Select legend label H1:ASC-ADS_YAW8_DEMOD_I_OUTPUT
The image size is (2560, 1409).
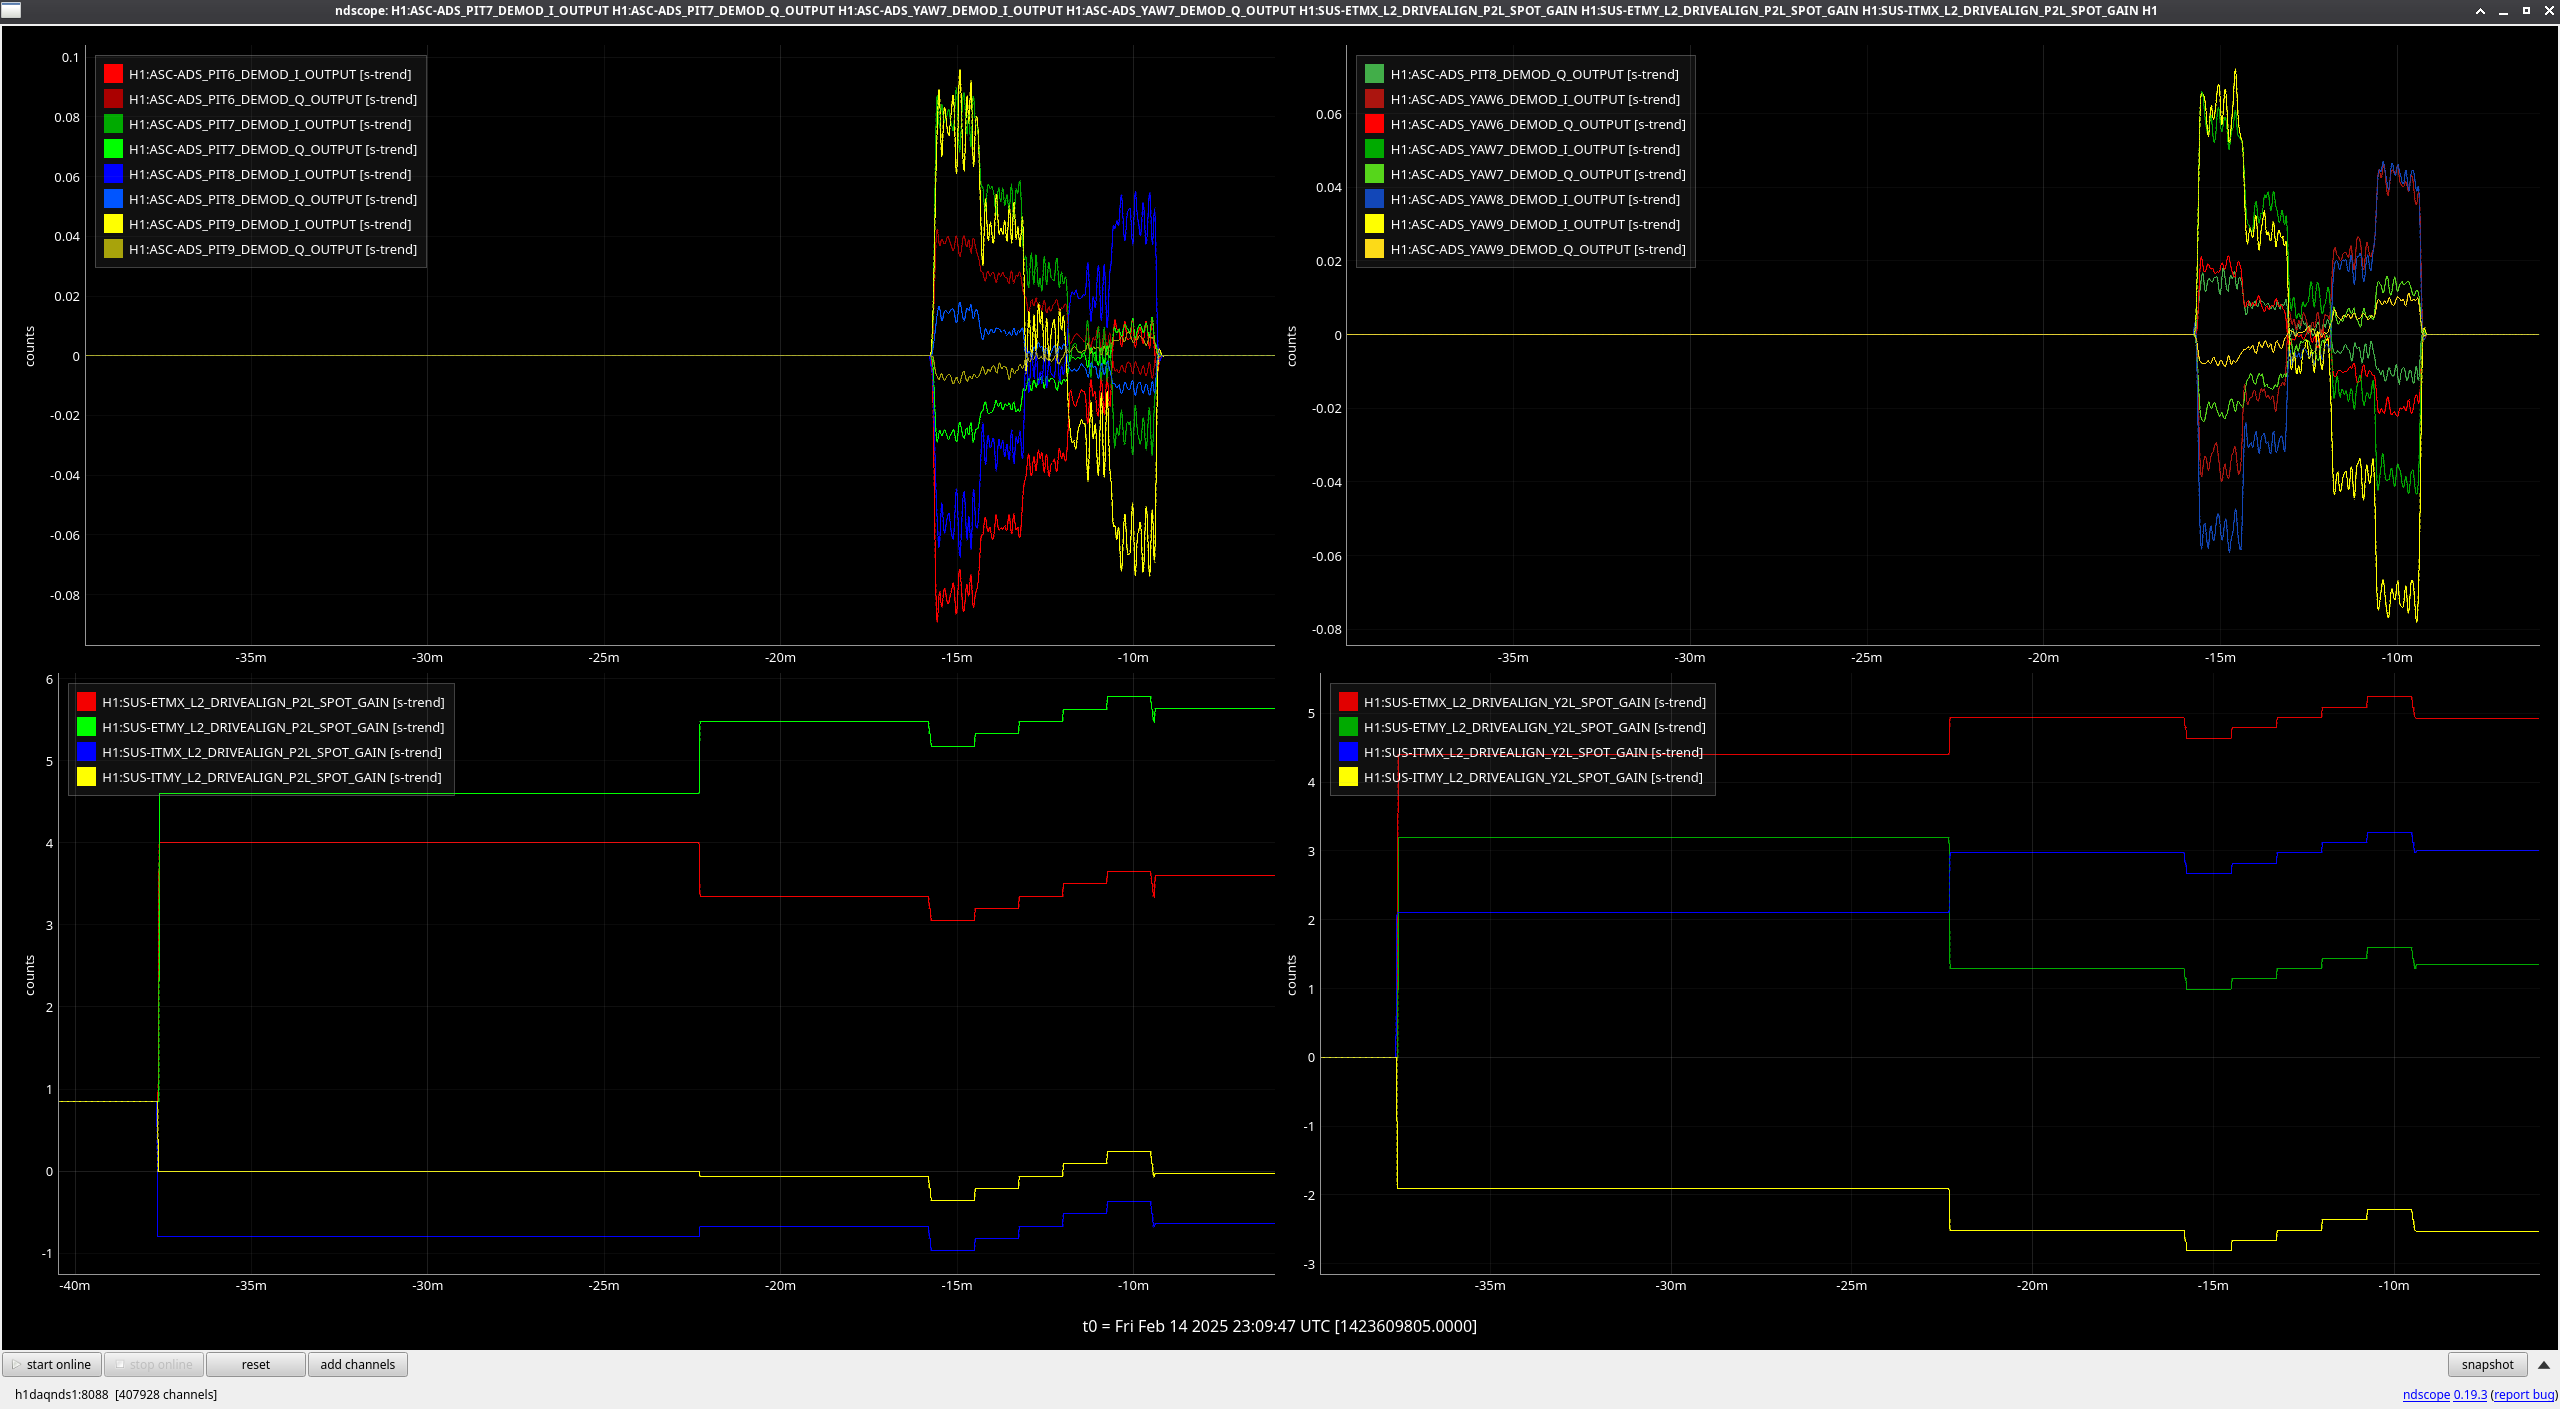[x=1535, y=199]
